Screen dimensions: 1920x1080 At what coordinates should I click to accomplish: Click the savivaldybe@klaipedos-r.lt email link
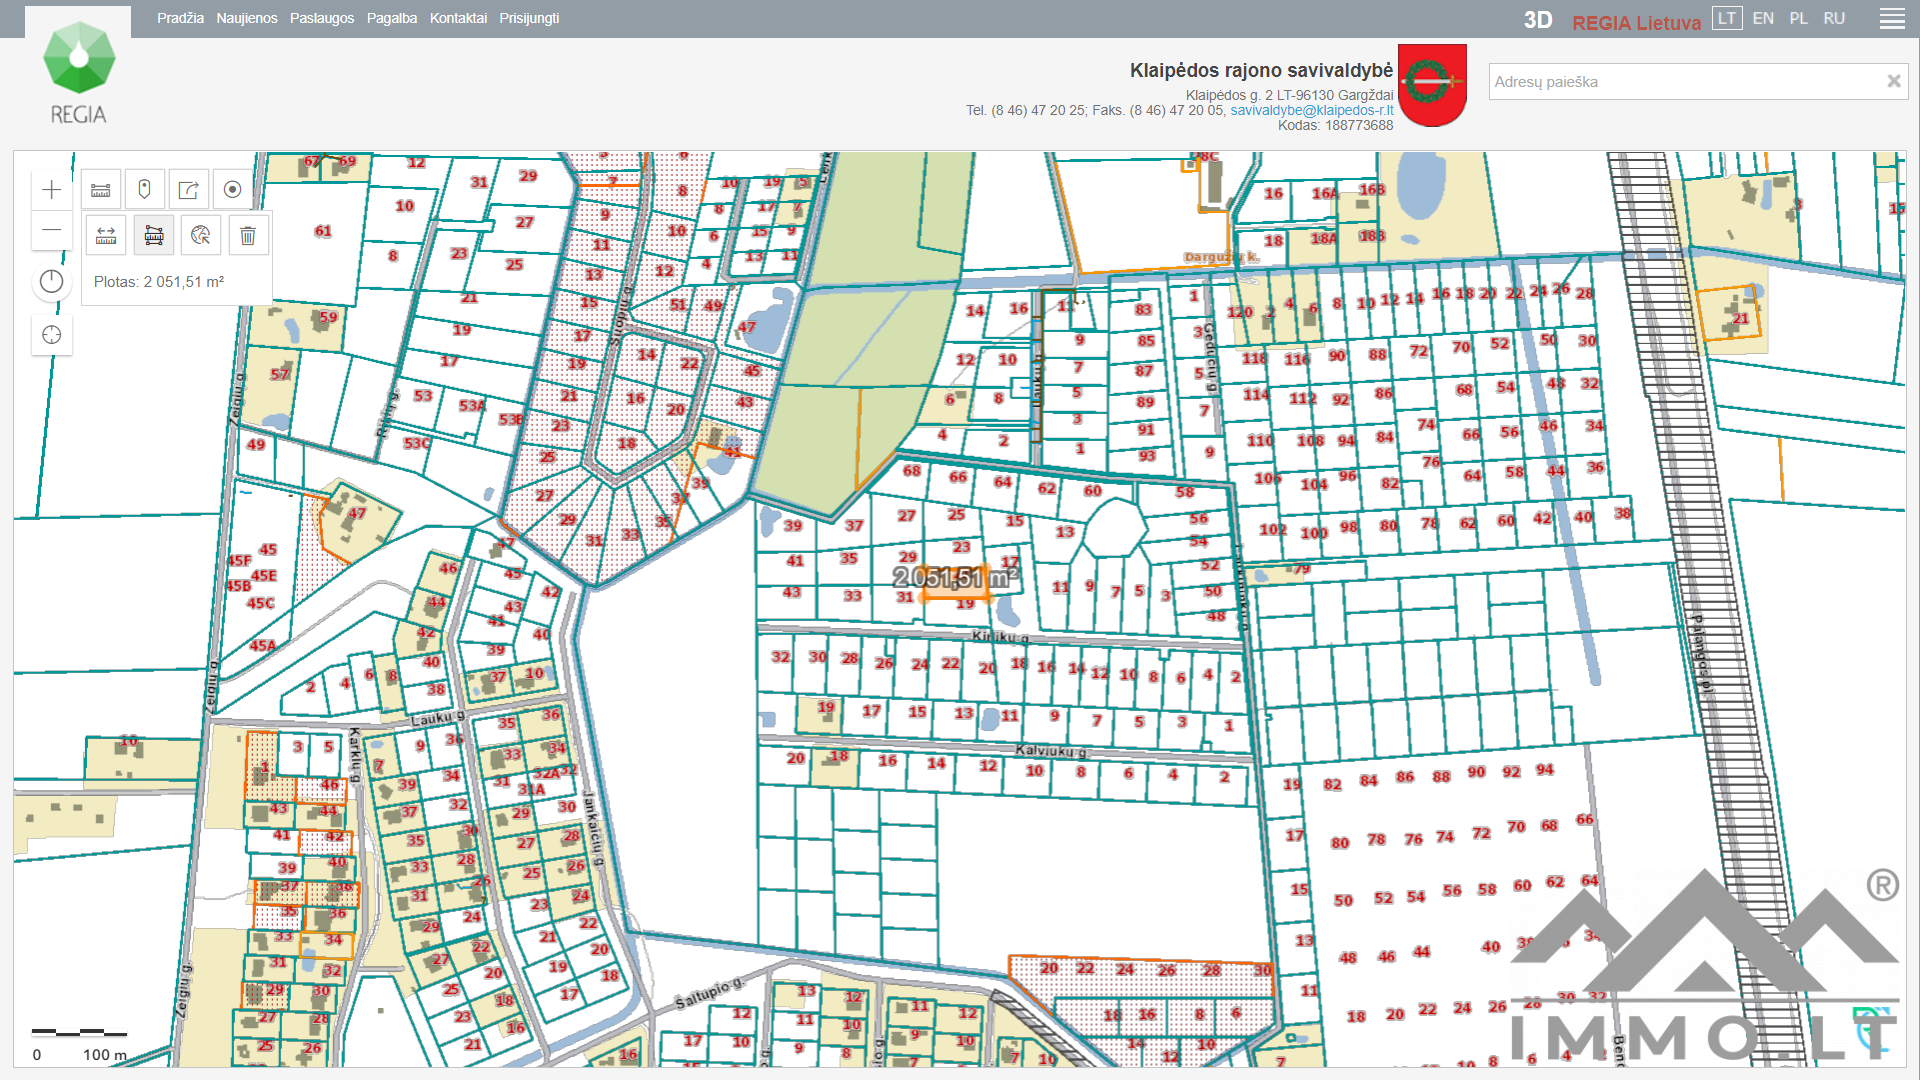(1311, 110)
